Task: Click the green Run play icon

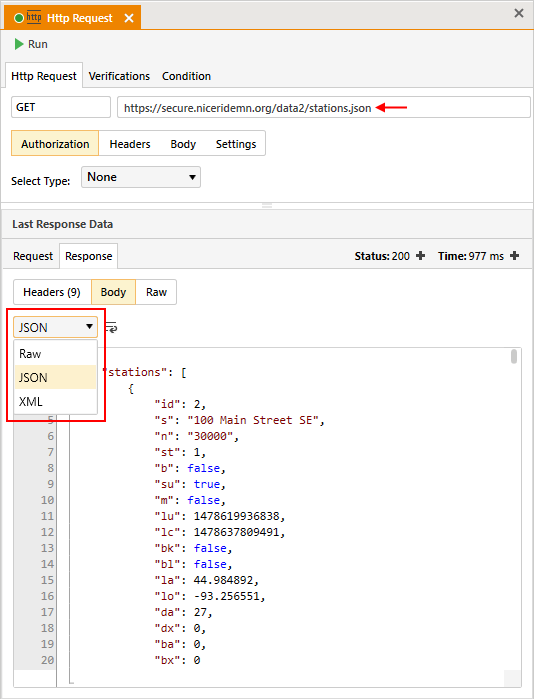Action: pos(19,44)
